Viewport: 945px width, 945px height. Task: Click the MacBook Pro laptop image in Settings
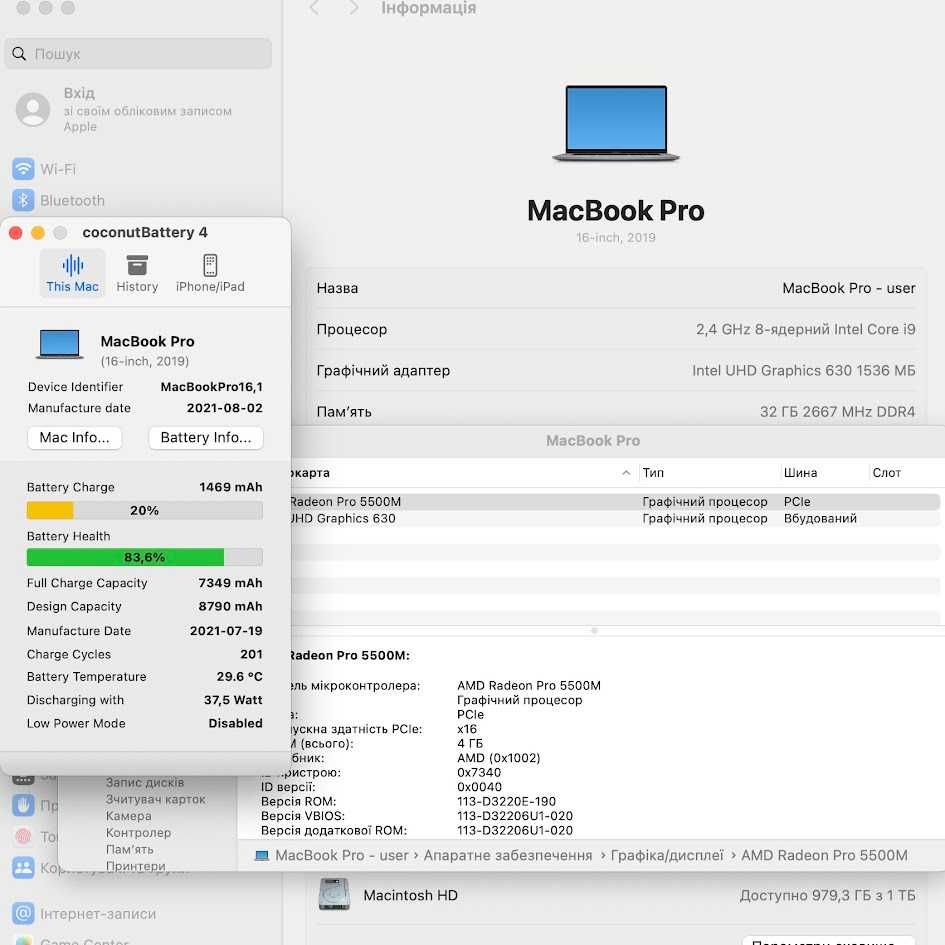(616, 124)
